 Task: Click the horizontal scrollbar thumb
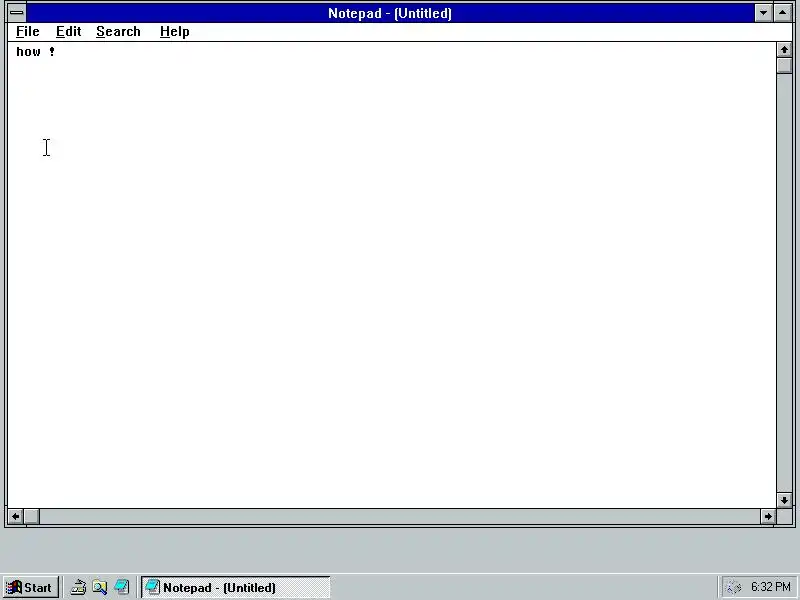click(32, 516)
